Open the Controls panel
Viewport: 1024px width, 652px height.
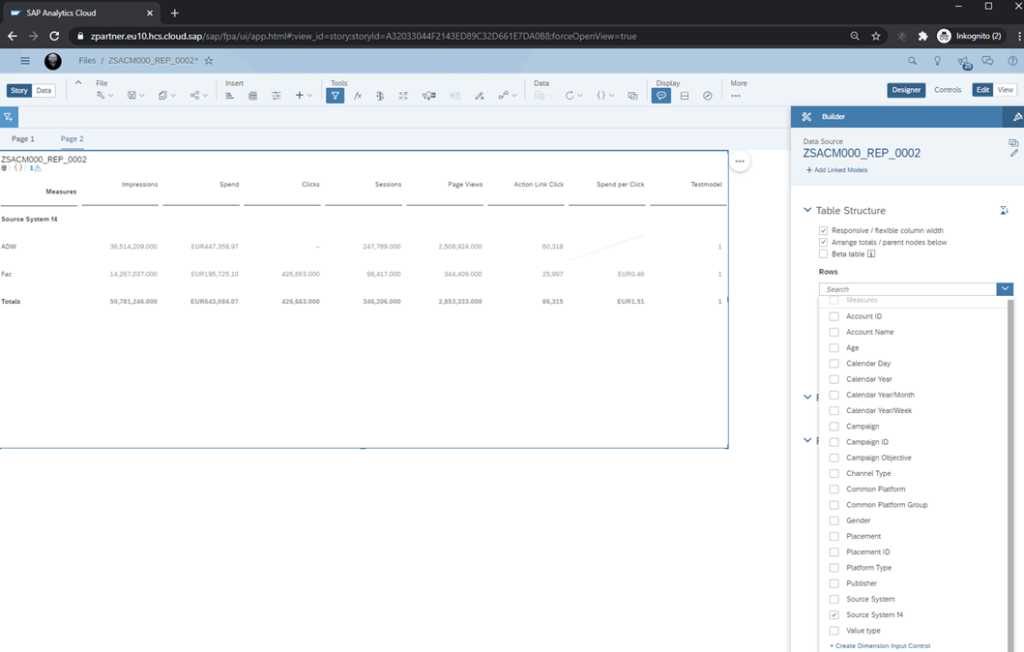(948, 90)
